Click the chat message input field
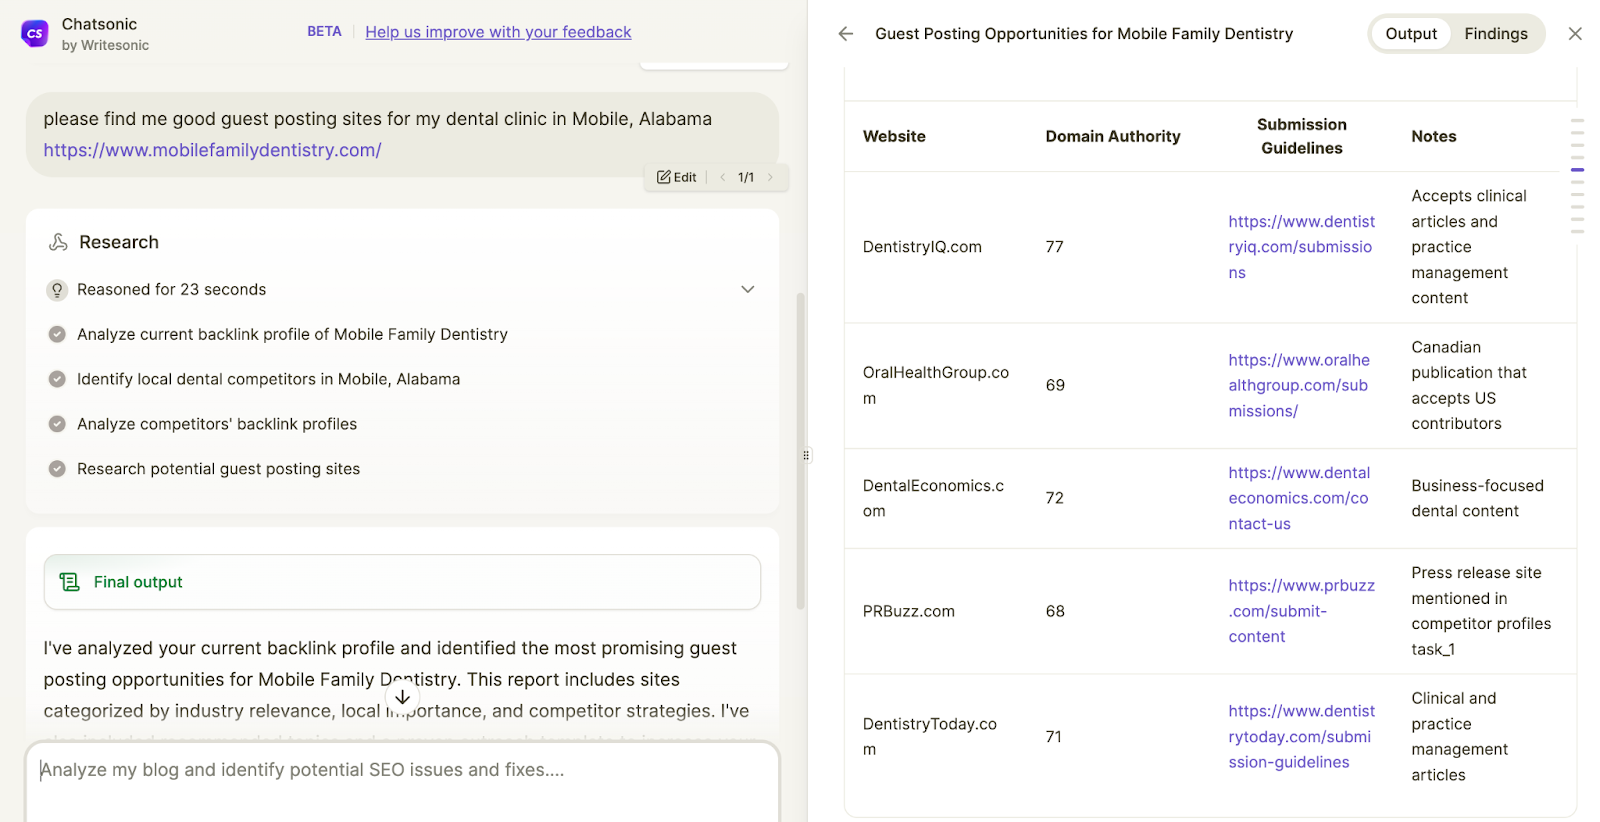 tap(402, 780)
